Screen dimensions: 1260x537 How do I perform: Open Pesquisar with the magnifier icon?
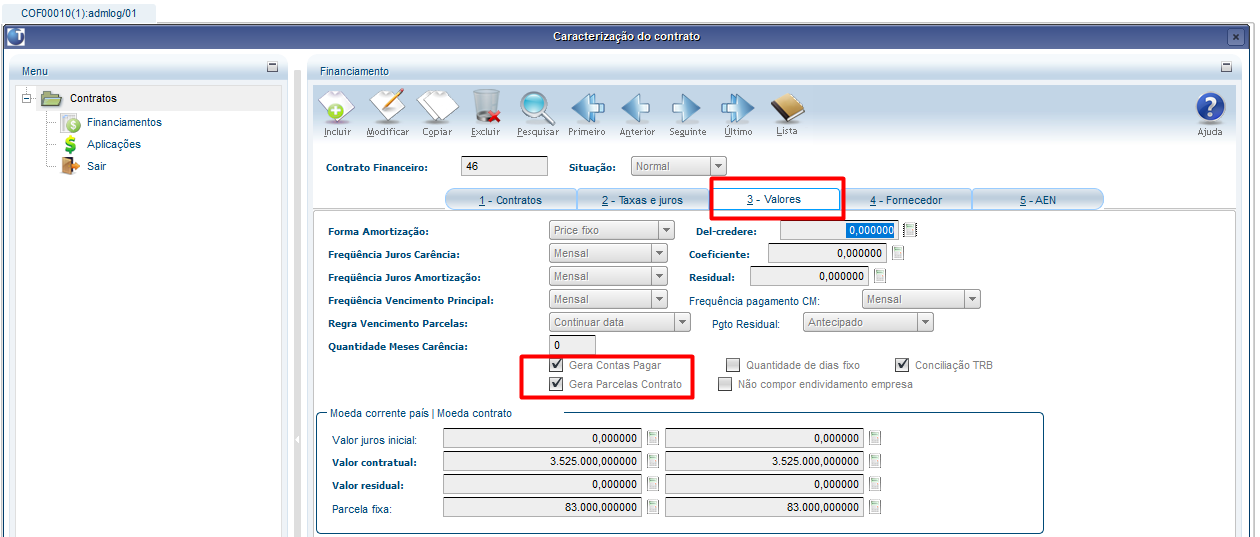coord(537,108)
